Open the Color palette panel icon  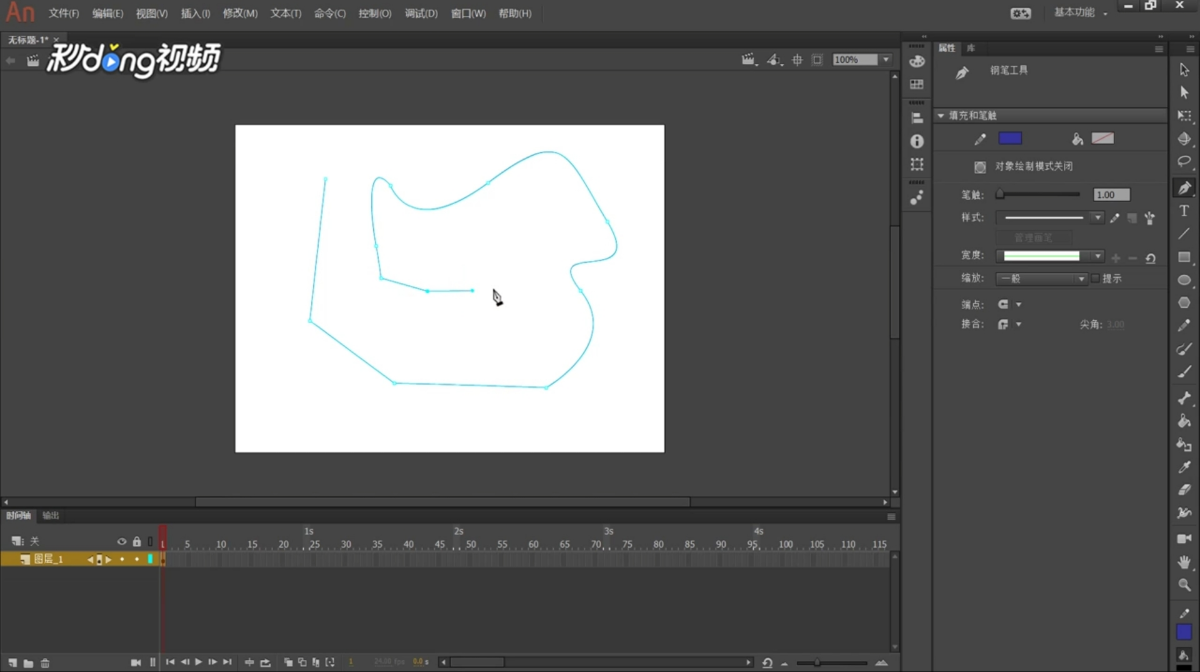click(x=917, y=61)
